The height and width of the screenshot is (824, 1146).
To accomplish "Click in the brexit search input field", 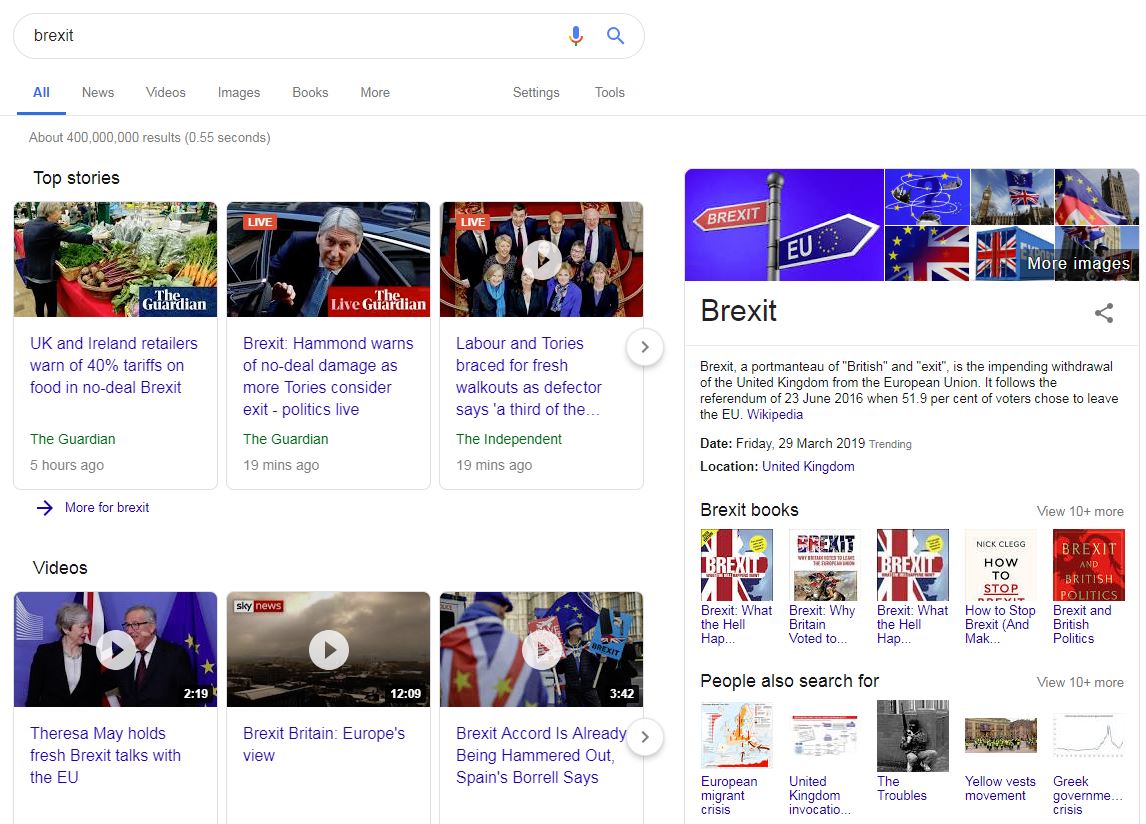I will tap(292, 35).
